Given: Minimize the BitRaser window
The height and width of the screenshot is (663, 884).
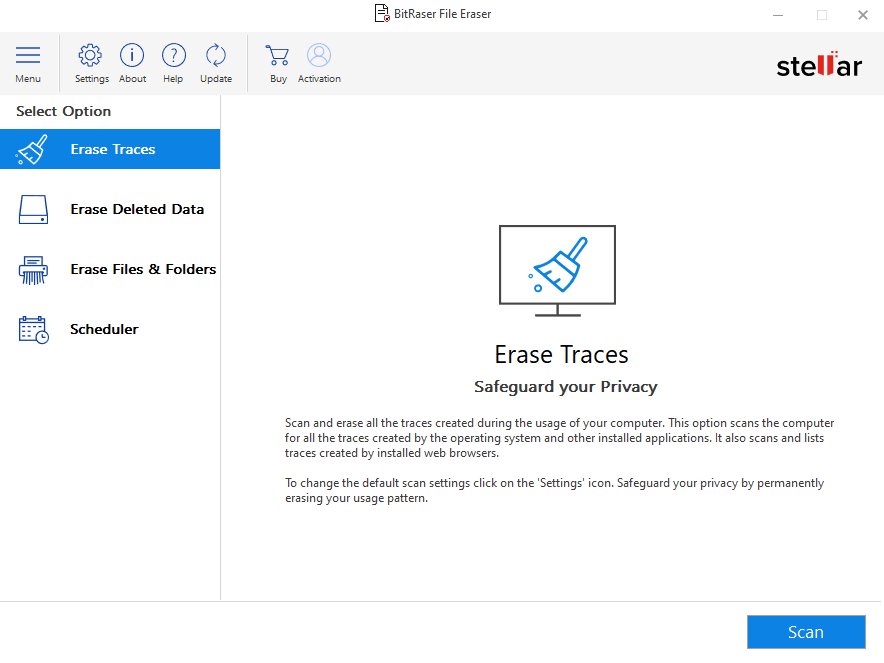Looking at the screenshot, I should point(778,15).
